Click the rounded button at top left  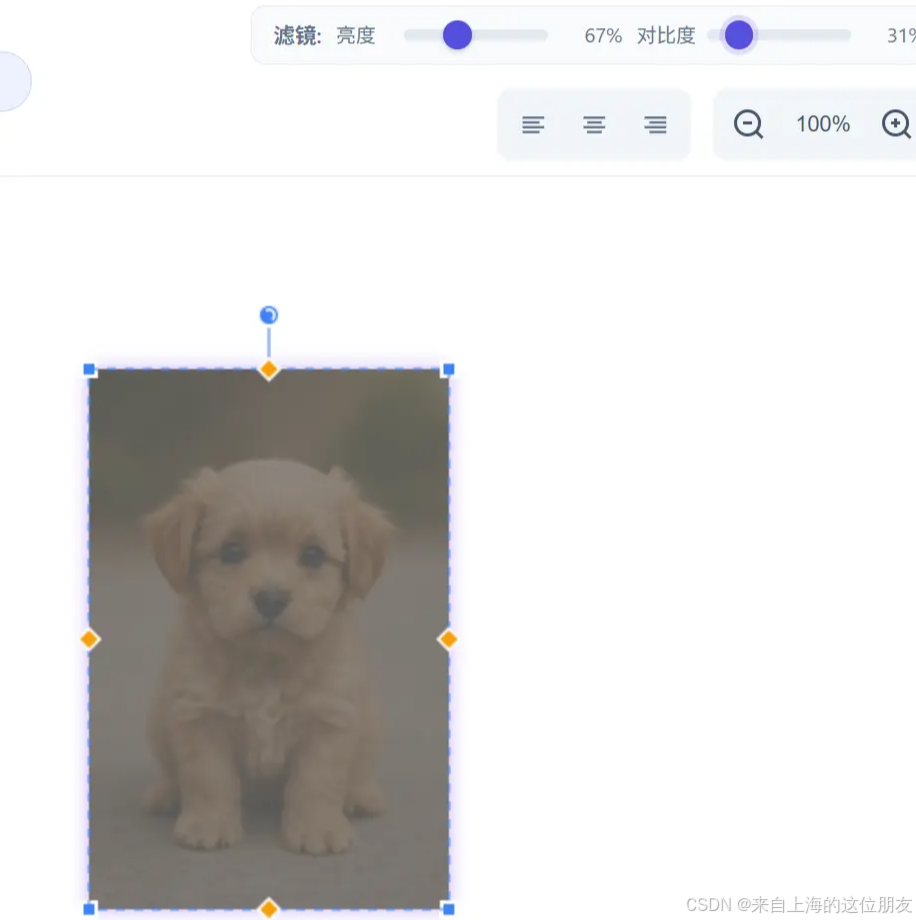click(x=10, y=81)
